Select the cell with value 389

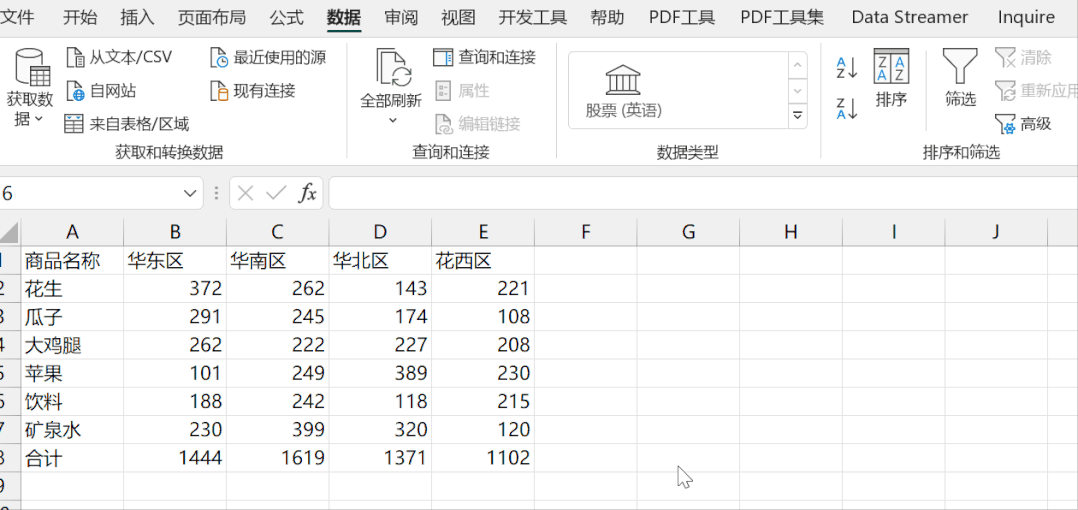380,373
